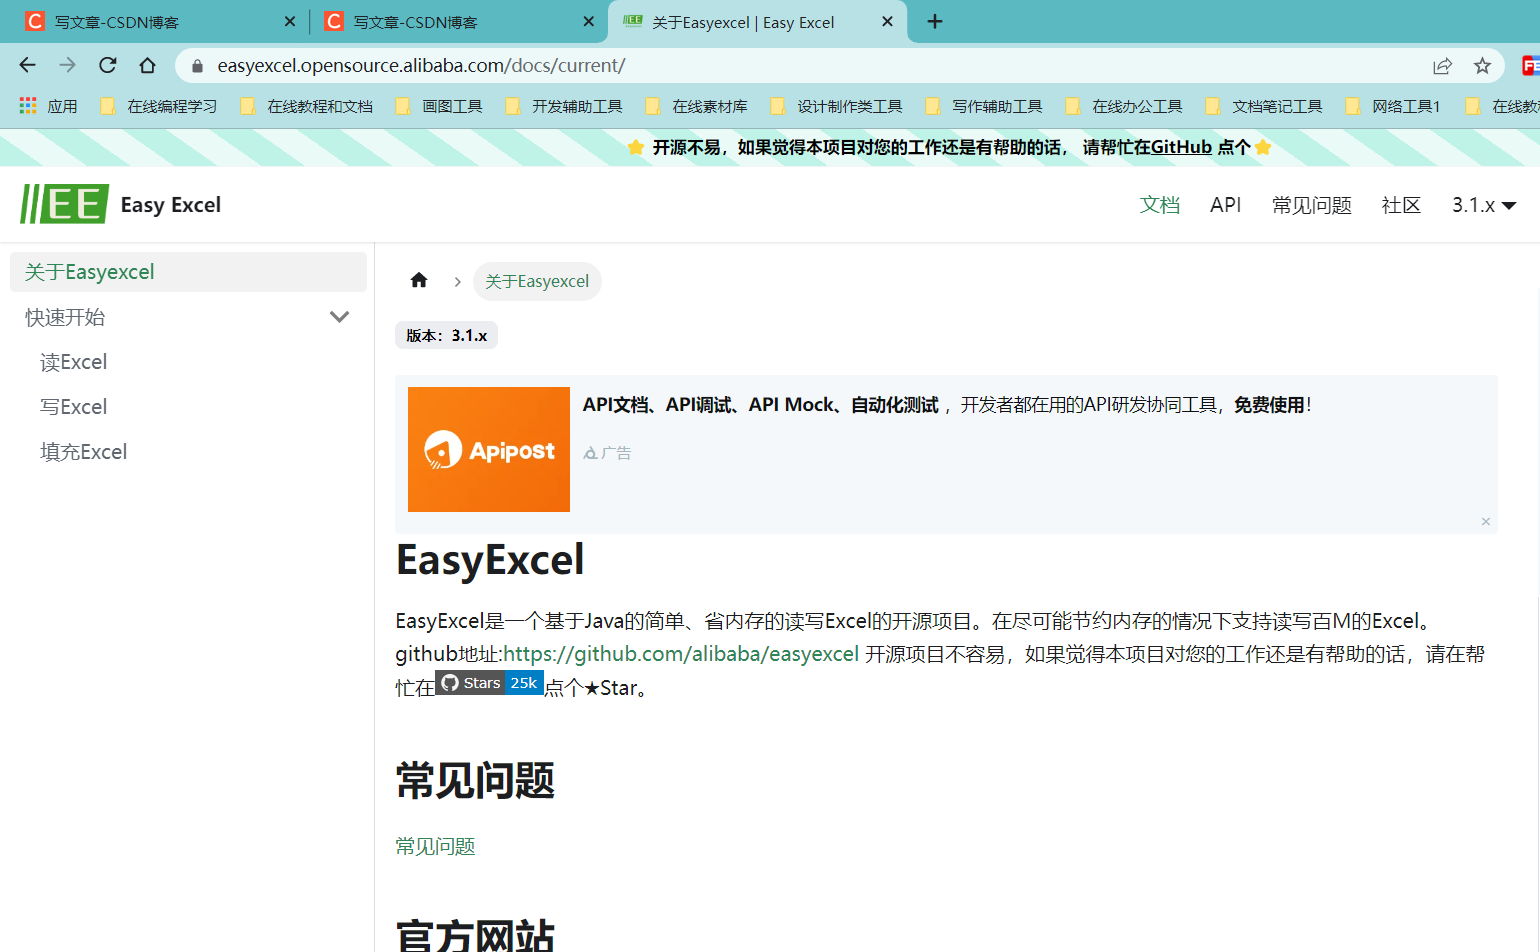Open the 文档笔记工具 bookmark folder
Viewport: 1540px width, 952px height.
[x=1265, y=106]
